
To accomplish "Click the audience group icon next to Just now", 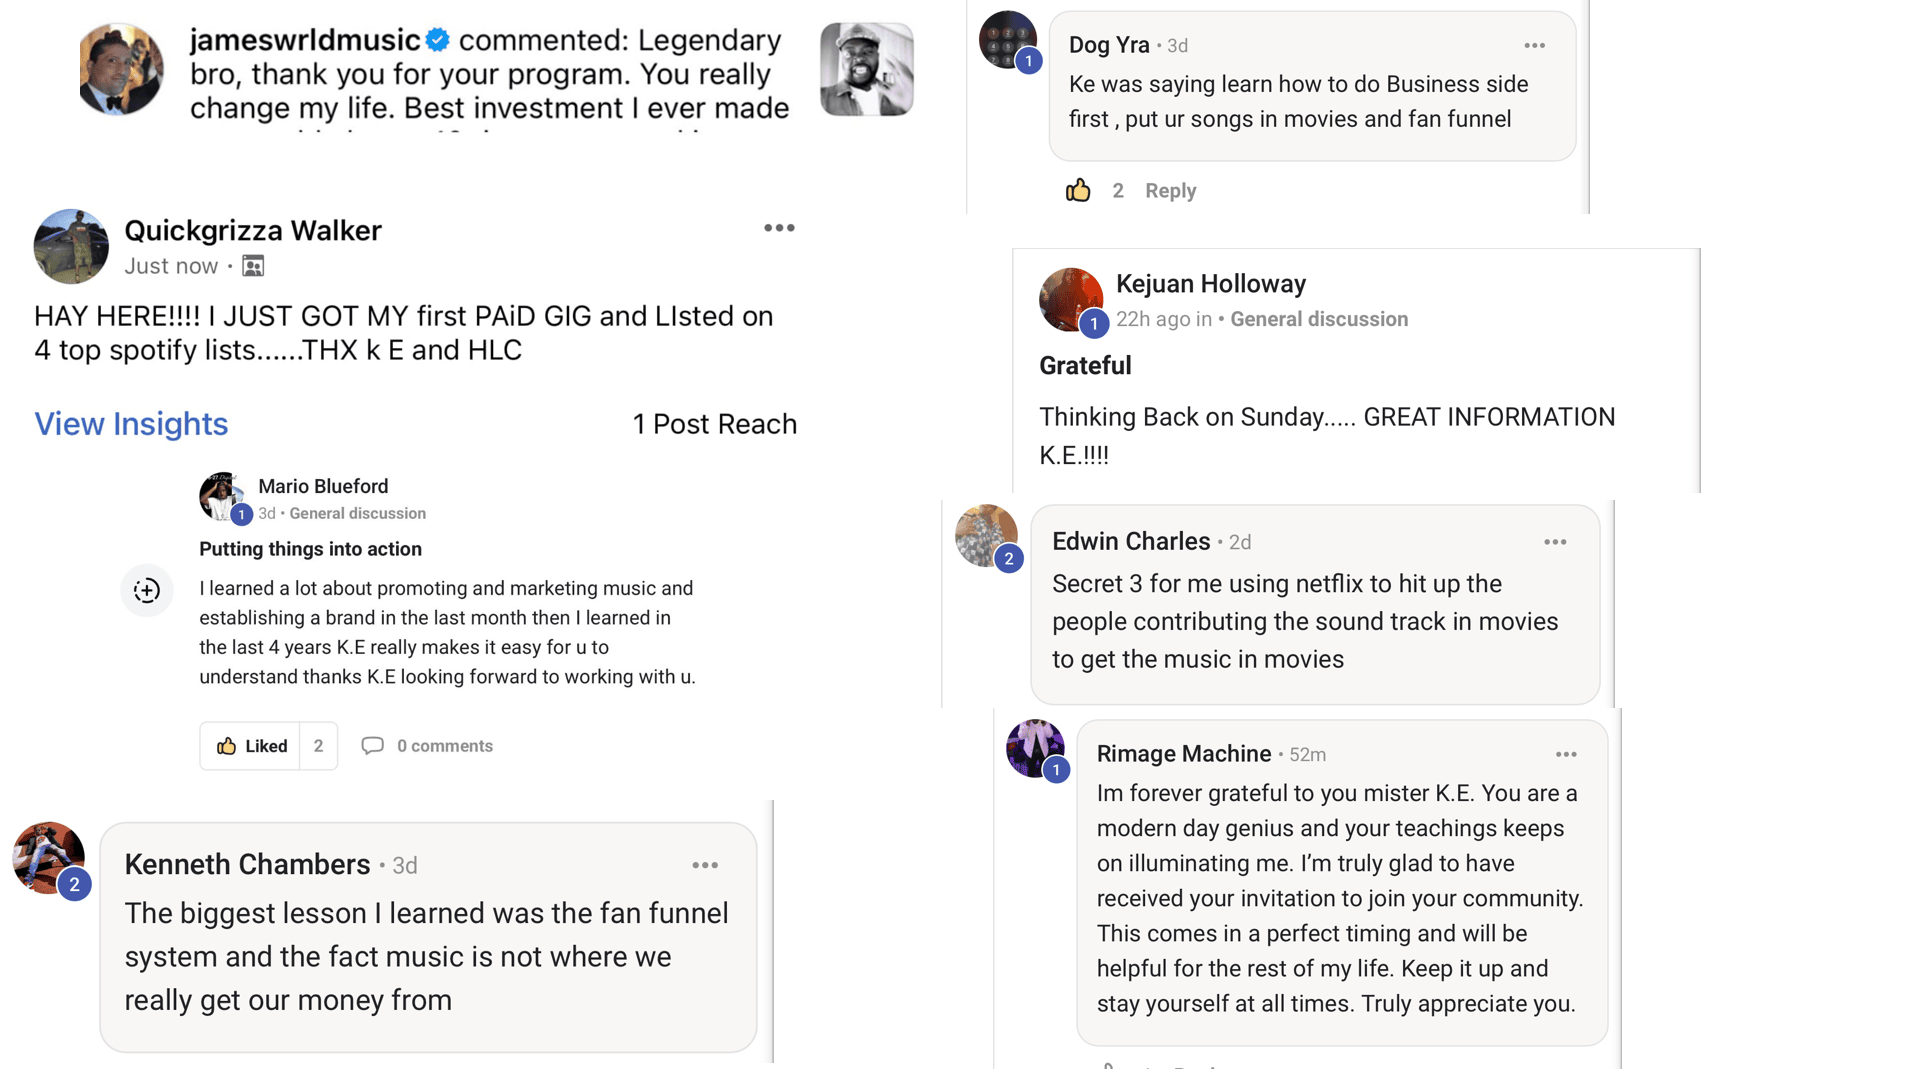I will tap(253, 266).
